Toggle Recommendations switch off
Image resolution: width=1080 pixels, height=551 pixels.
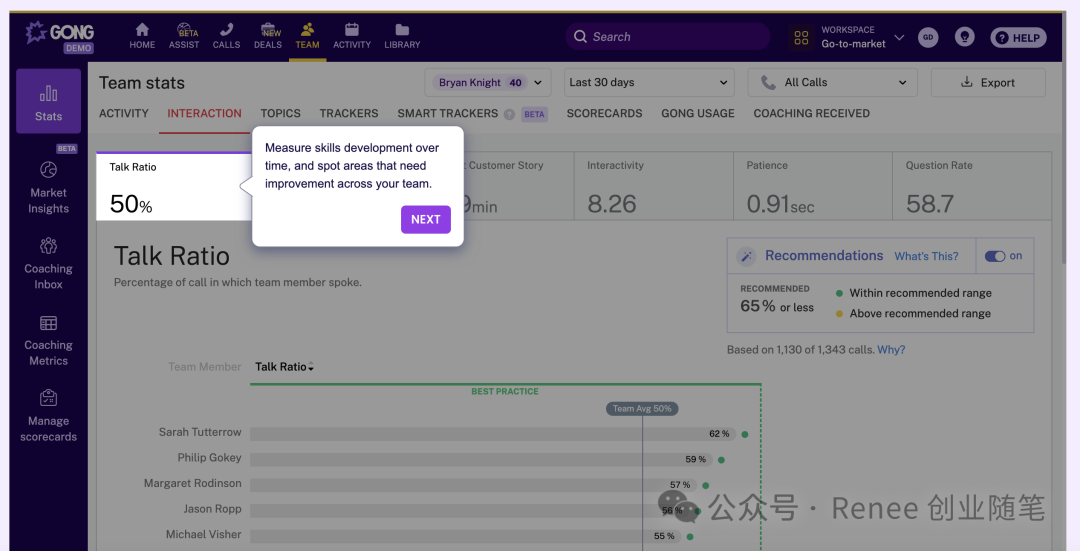995,256
